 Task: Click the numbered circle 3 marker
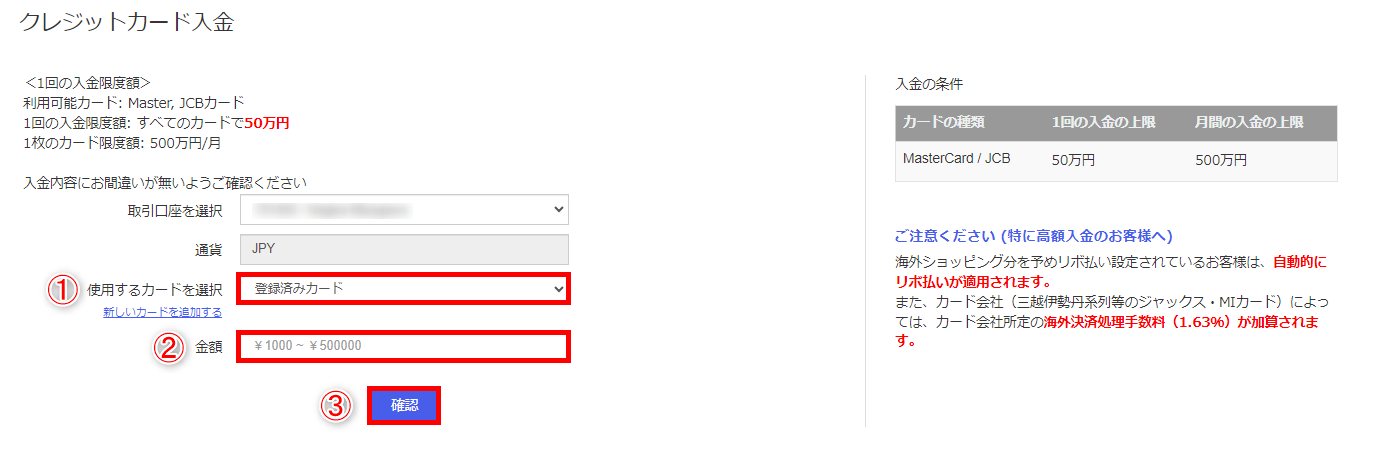pos(337,406)
